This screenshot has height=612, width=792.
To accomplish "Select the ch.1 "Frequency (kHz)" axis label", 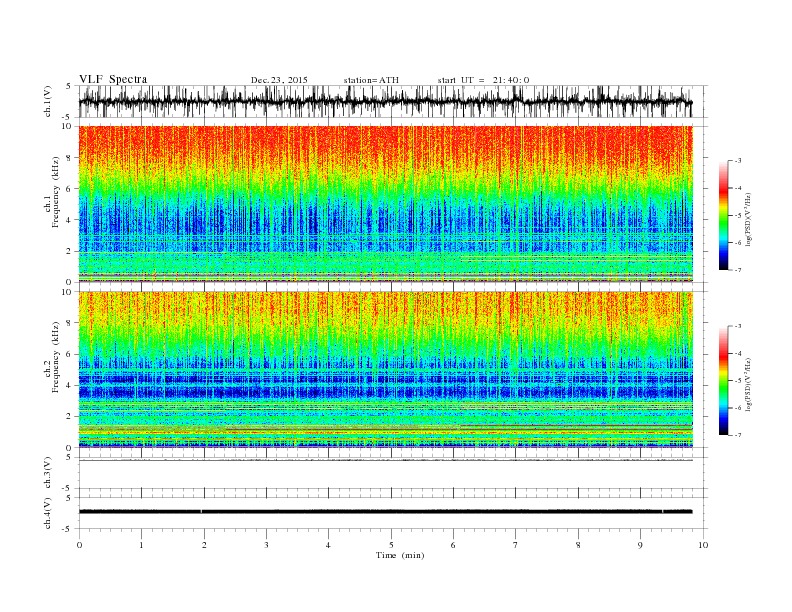I will coord(56,192).
